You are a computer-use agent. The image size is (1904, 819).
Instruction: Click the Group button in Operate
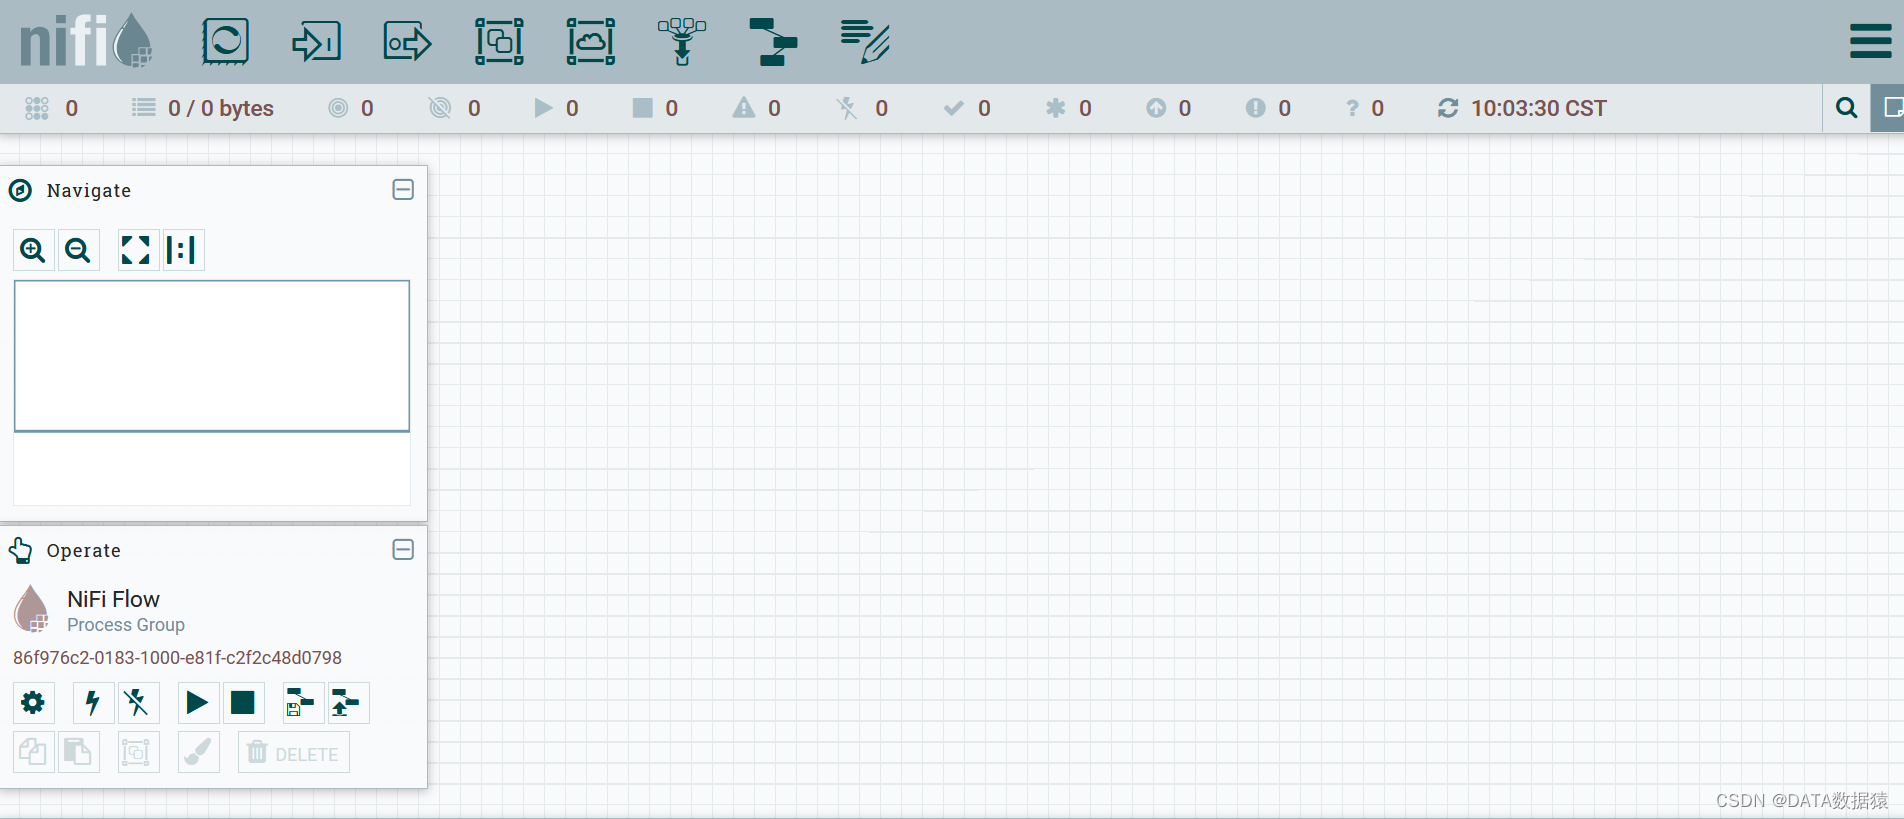138,752
